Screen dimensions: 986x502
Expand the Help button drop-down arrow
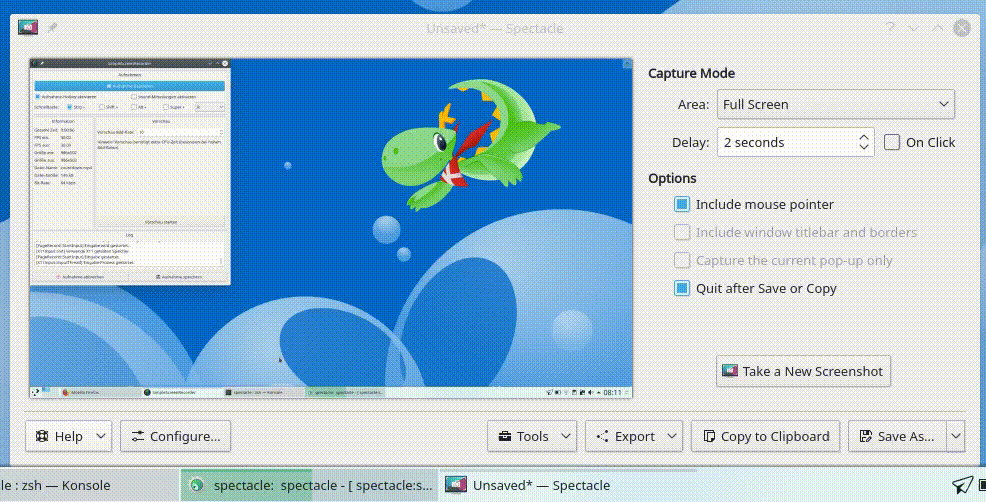pyautogui.click(x=101, y=436)
